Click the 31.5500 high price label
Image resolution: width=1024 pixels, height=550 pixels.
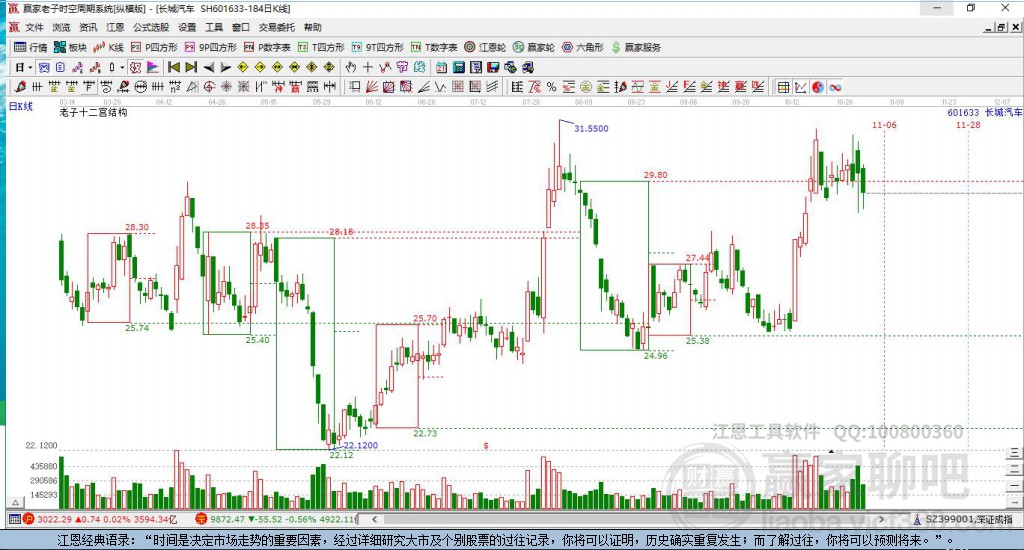tap(591, 129)
